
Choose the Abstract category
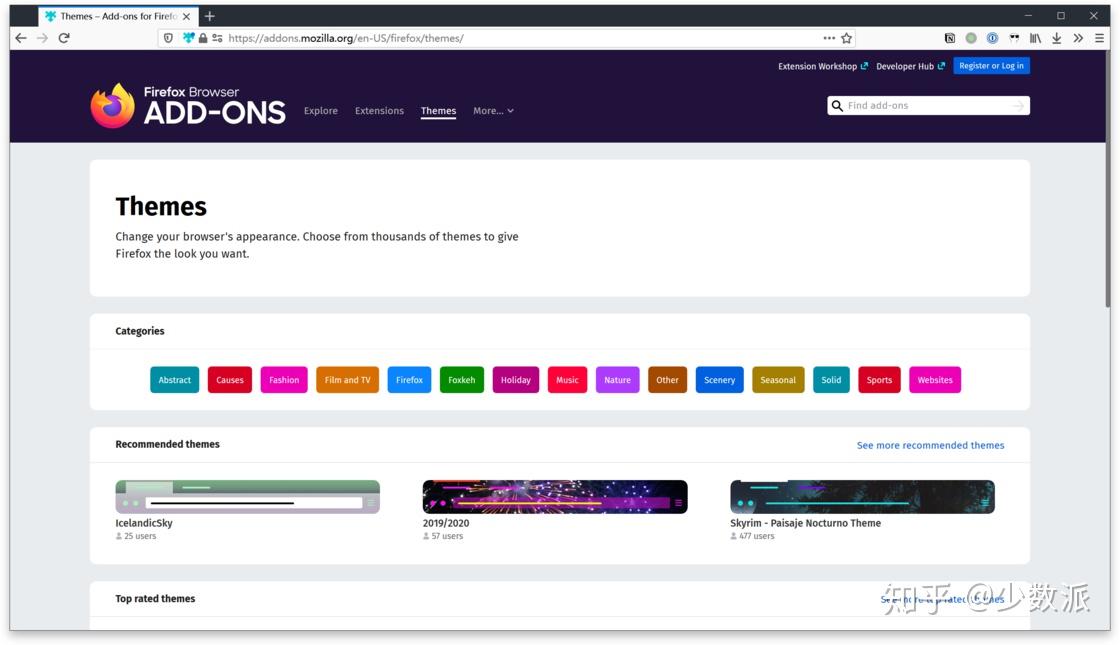(174, 380)
